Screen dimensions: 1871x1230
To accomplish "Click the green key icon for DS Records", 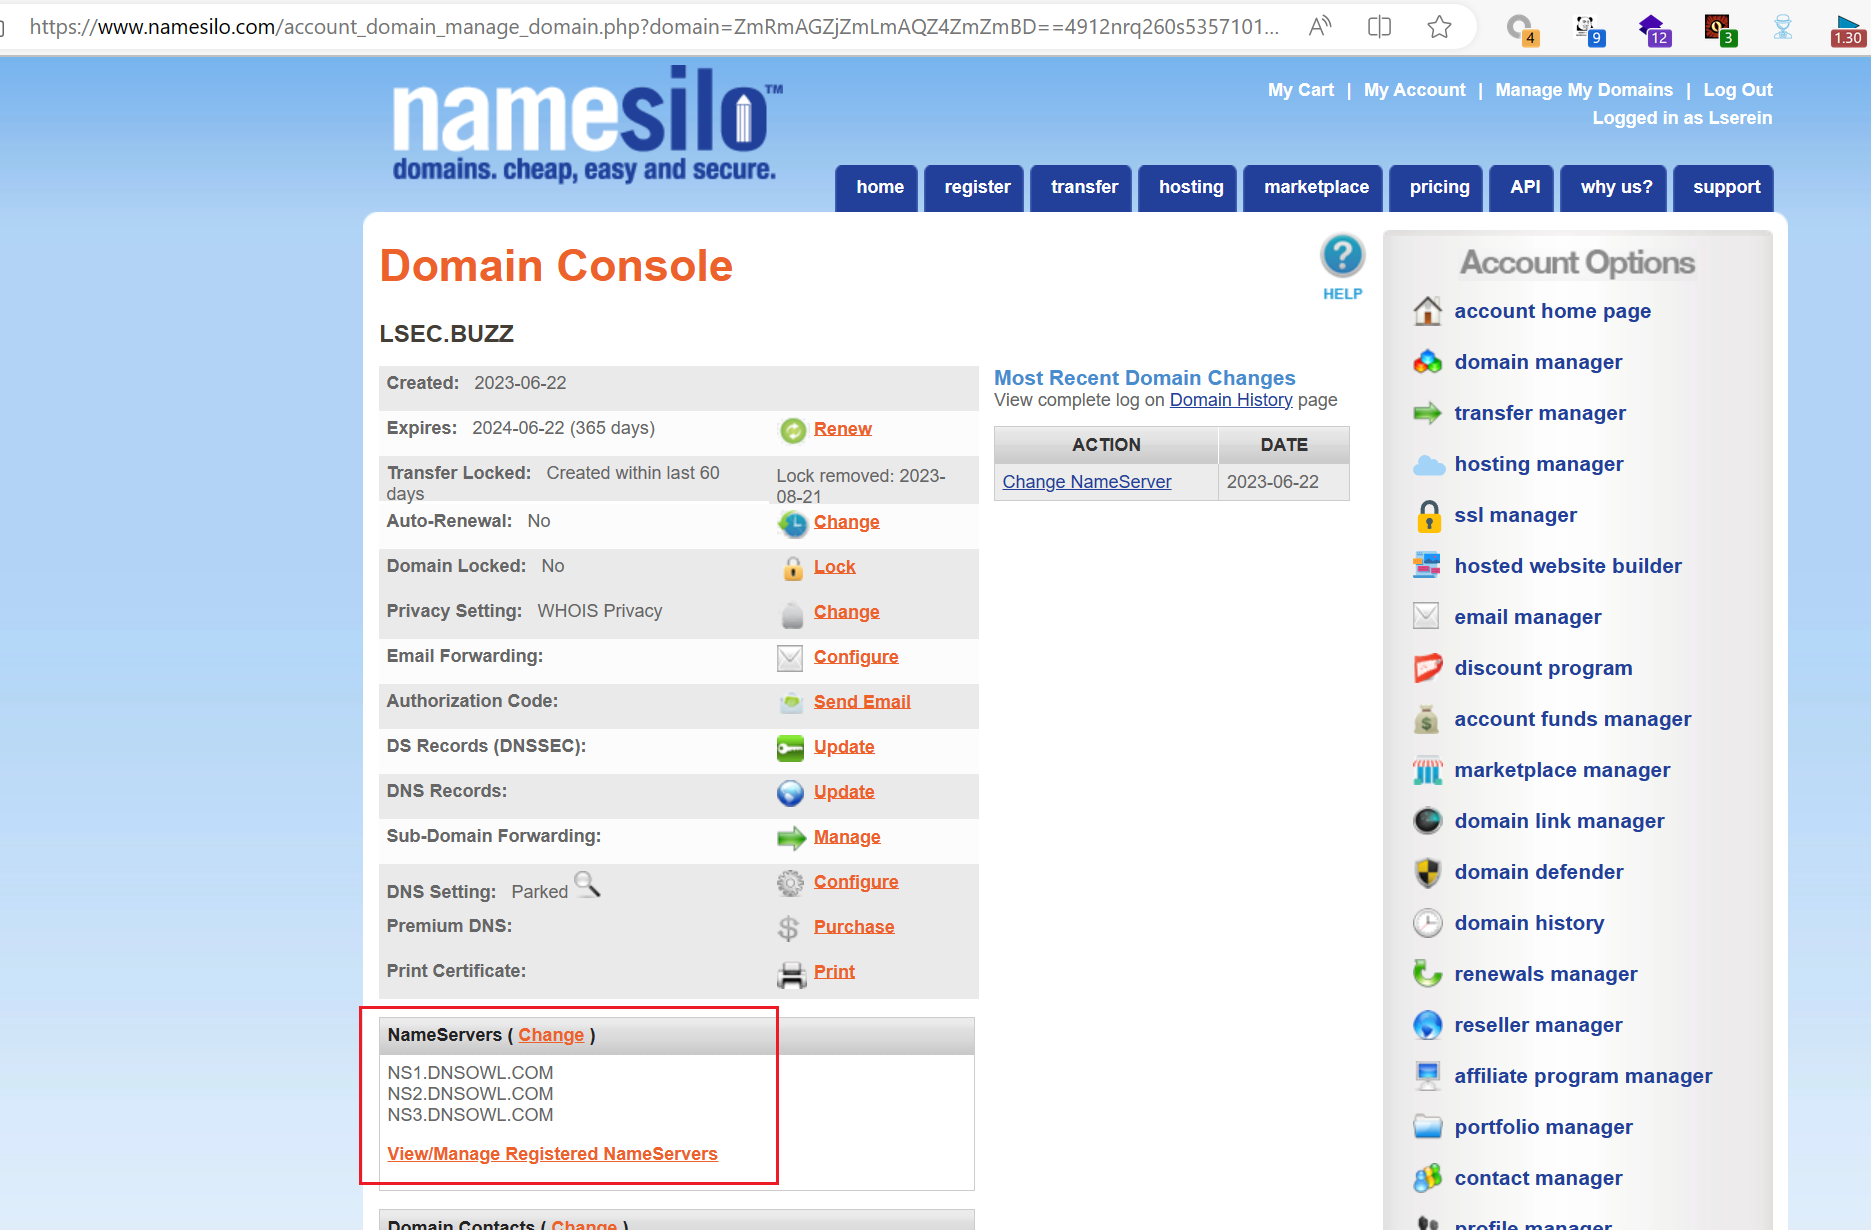I will (x=790, y=748).
